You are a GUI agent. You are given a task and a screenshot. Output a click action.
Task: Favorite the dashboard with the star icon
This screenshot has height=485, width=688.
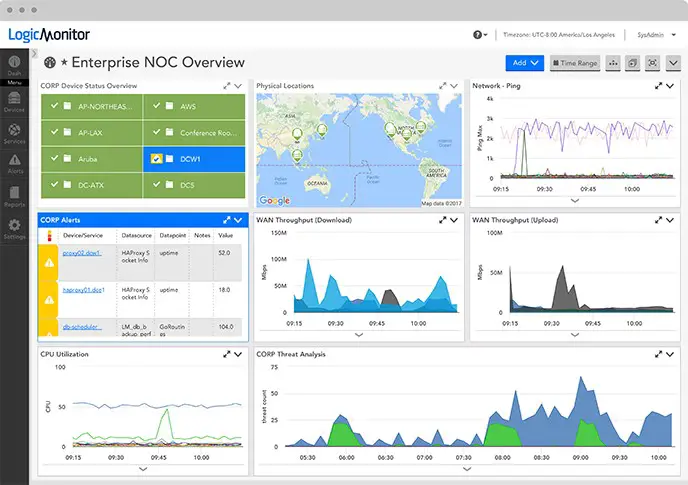pos(64,63)
